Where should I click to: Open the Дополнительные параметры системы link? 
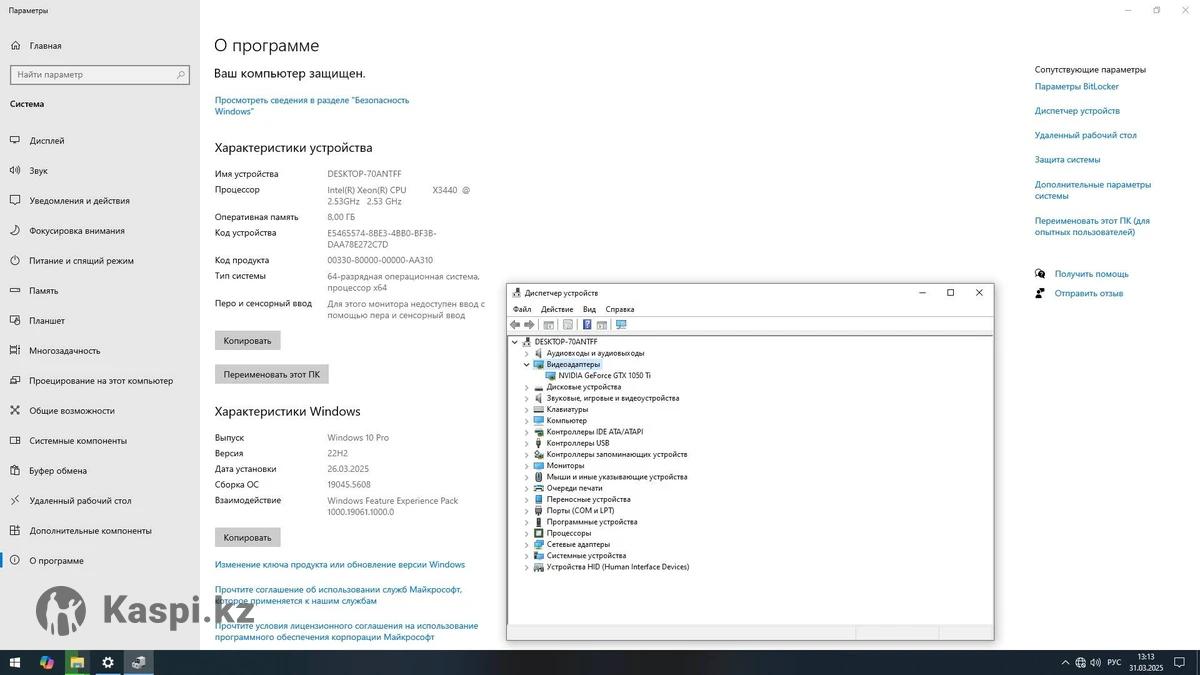[1093, 190]
